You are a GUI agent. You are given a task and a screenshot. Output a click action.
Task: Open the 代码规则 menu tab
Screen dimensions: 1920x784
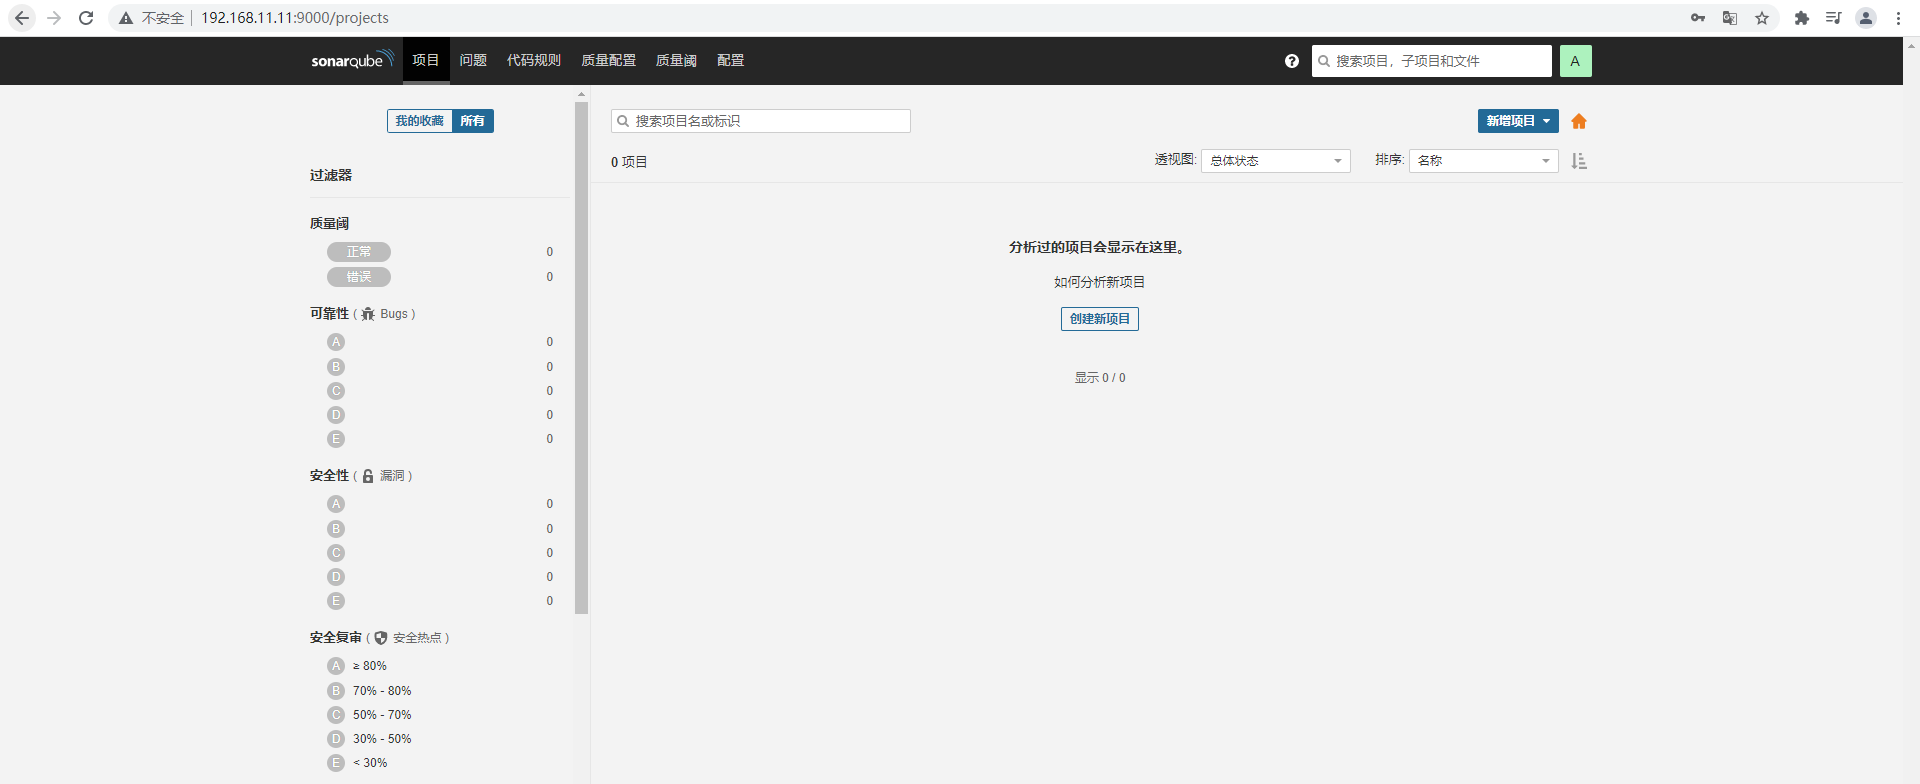pyautogui.click(x=534, y=61)
